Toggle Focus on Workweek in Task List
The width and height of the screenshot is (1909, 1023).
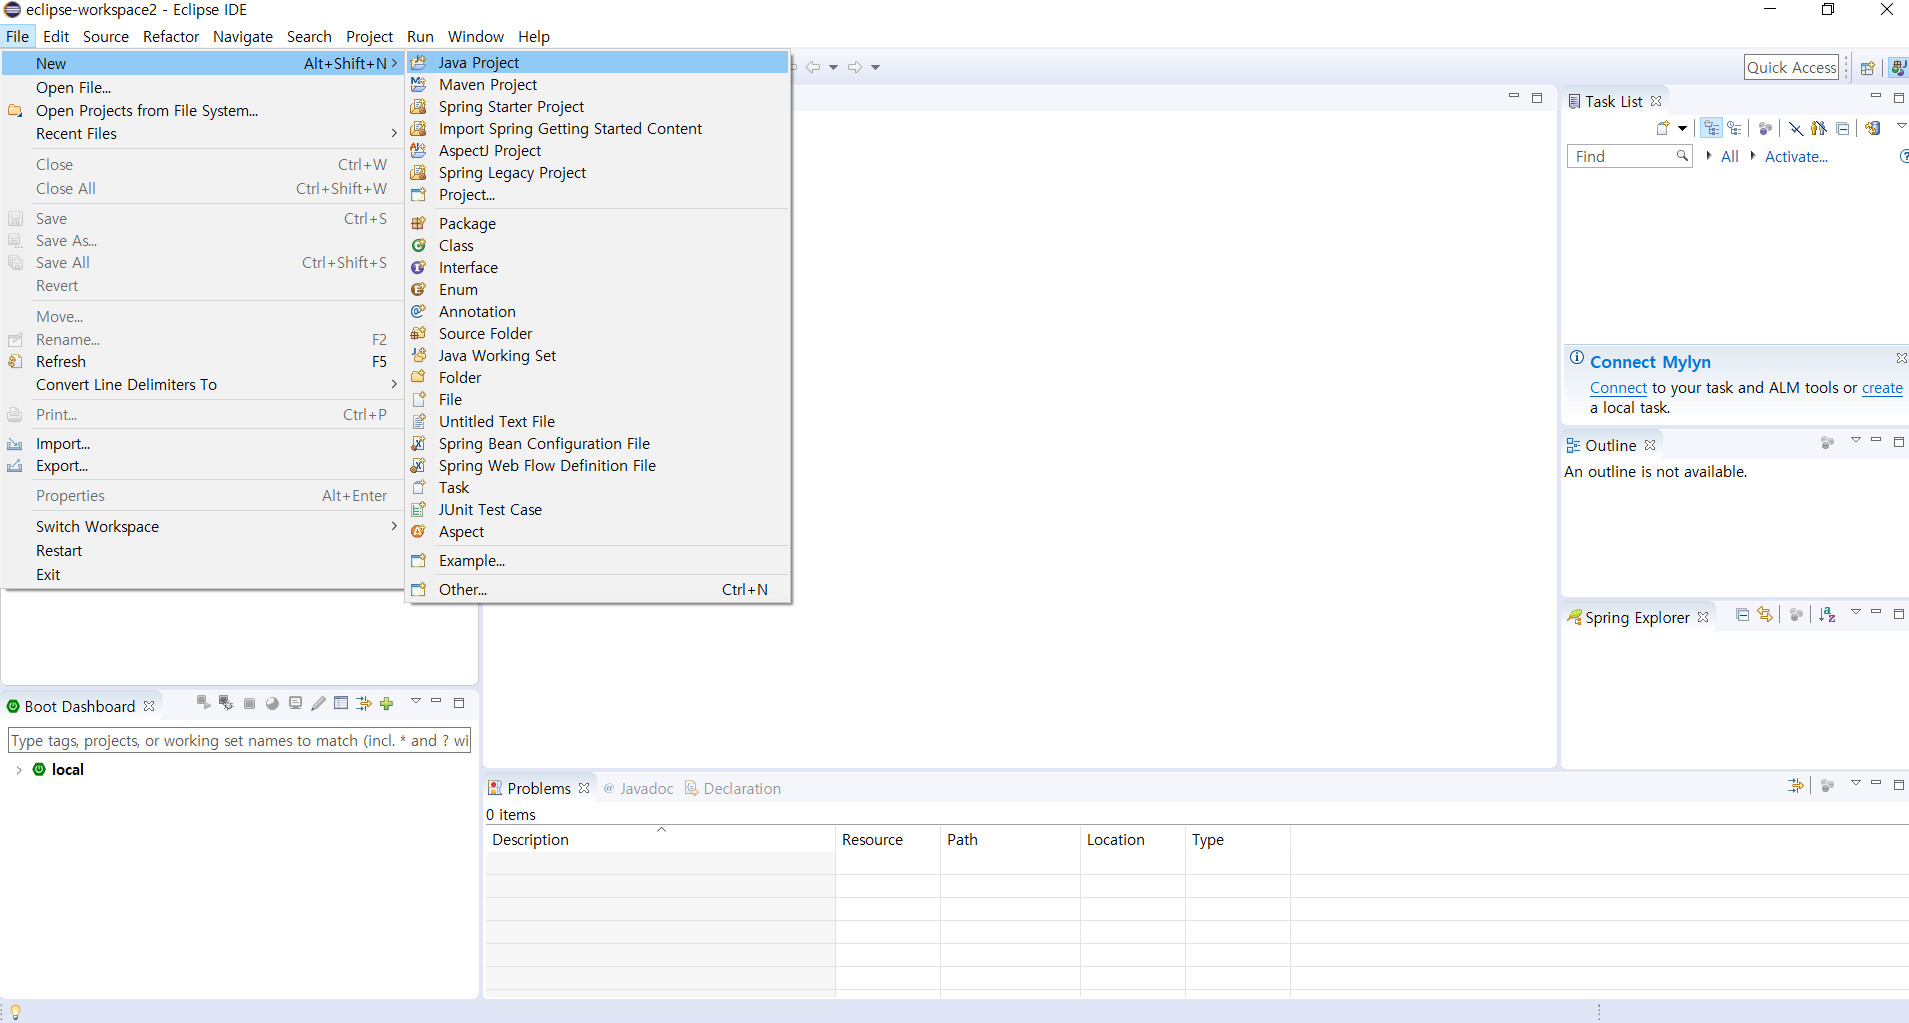1765,128
